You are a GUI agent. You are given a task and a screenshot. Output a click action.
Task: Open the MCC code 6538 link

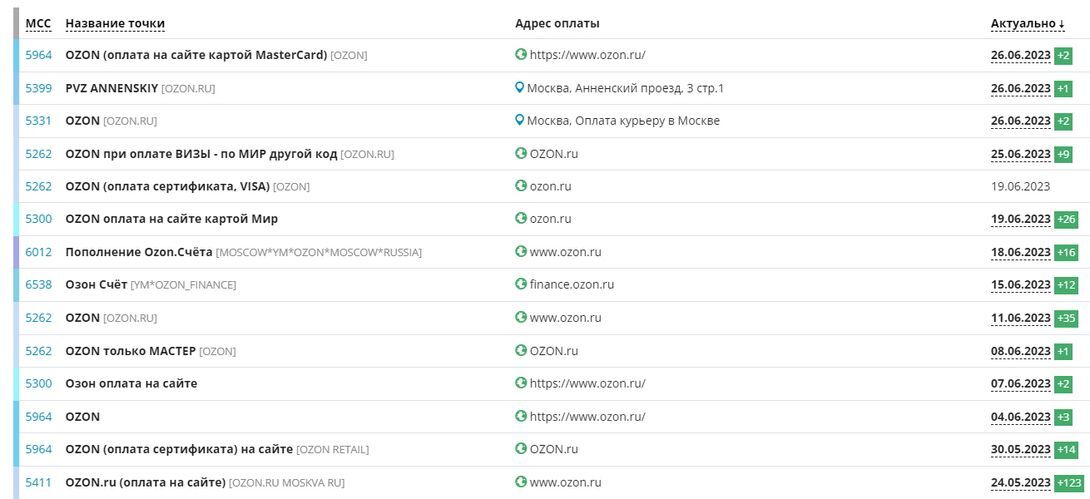[38, 285]
